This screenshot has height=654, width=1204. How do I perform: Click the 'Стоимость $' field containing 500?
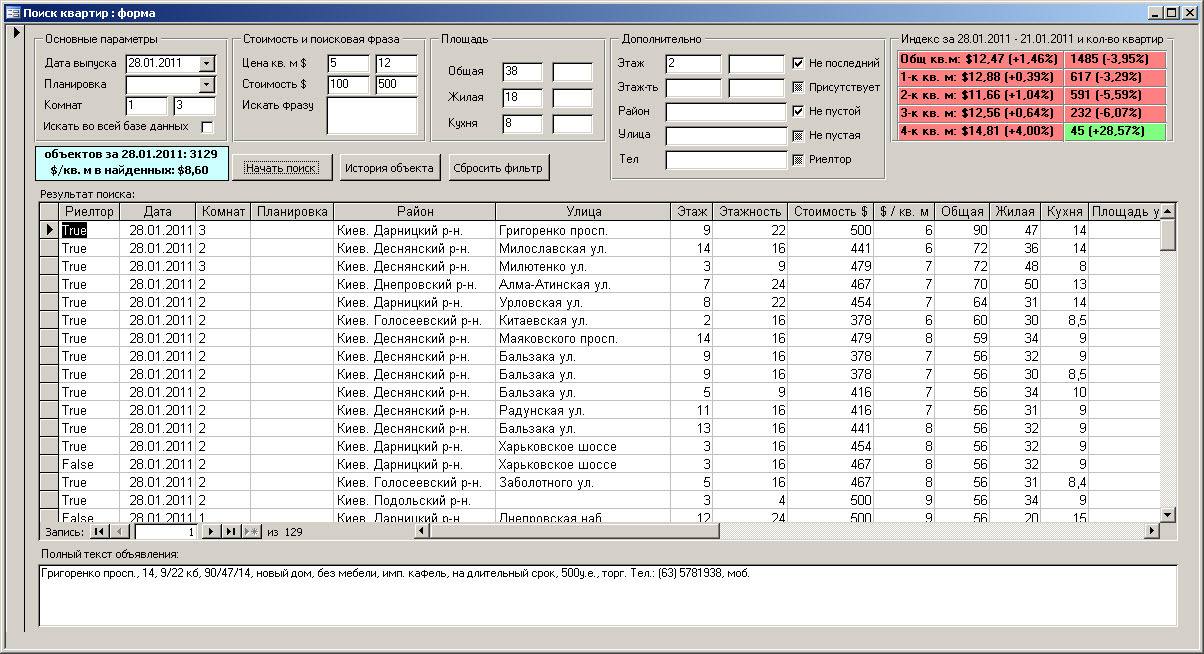tap(396, 84)
